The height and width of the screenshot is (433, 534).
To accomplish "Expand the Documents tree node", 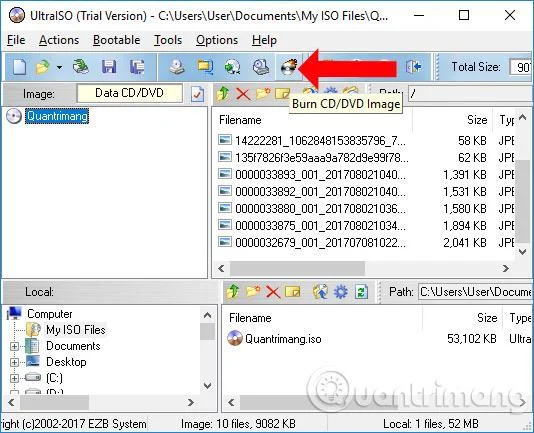I will (14, 346).
